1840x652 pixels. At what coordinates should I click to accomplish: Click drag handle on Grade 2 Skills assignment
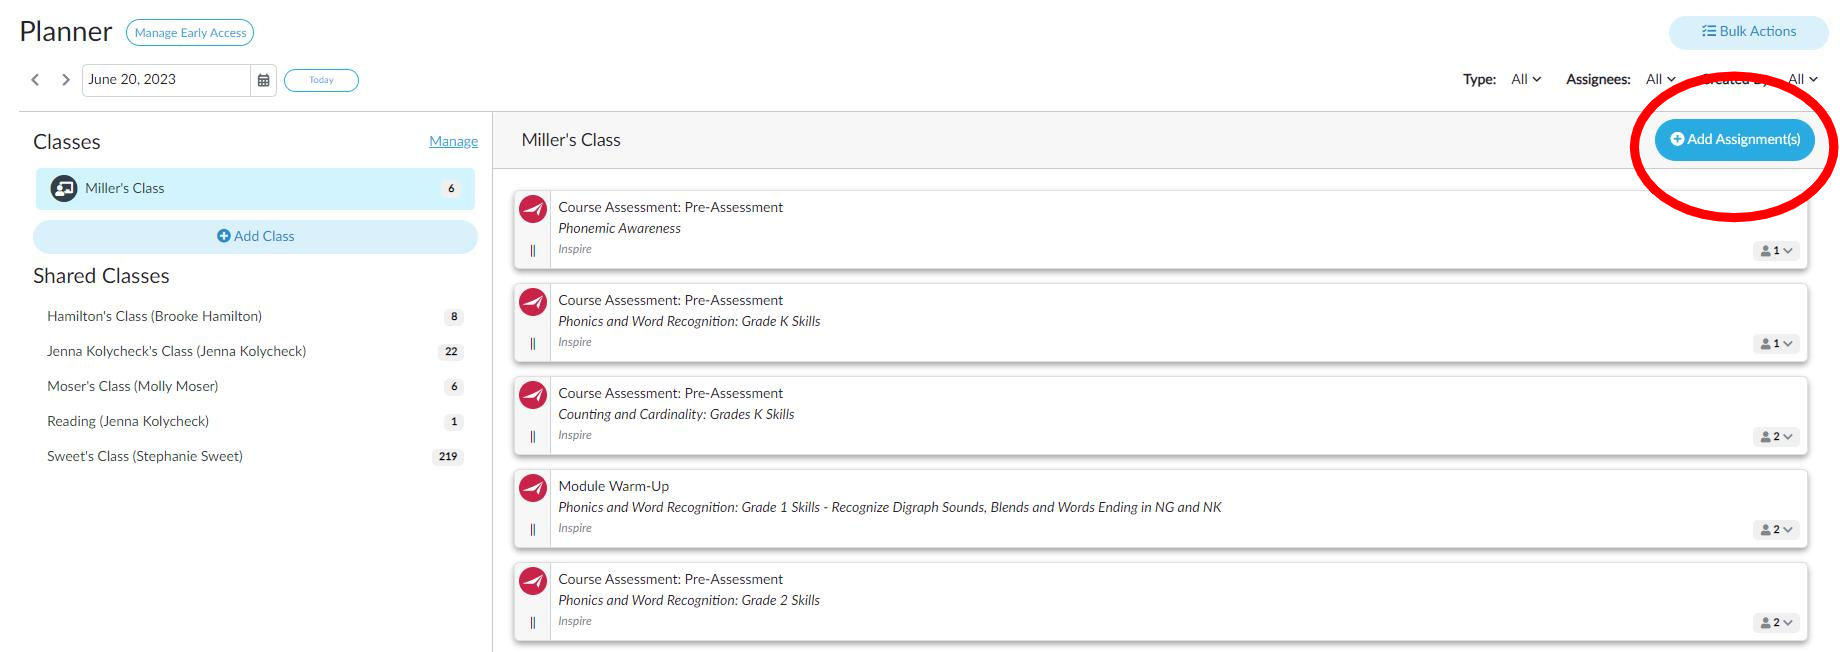pos(533,623)
